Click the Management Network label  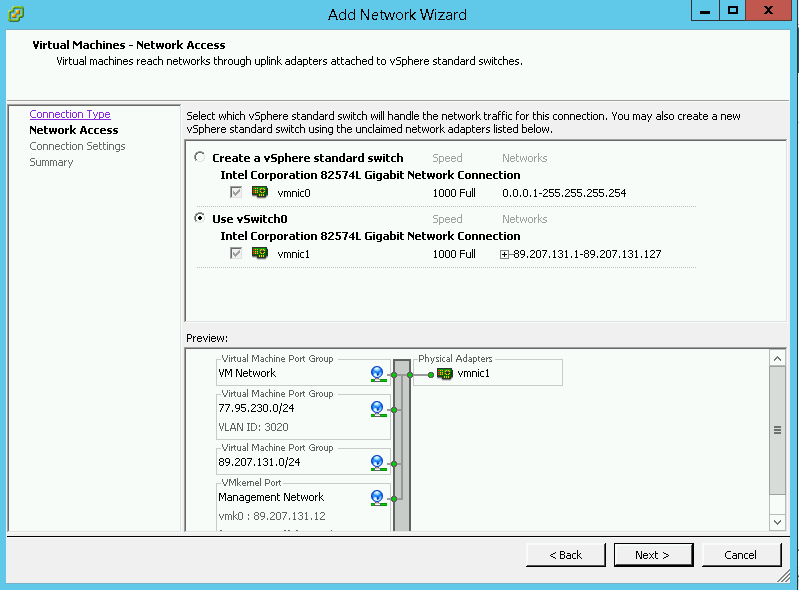271,497
